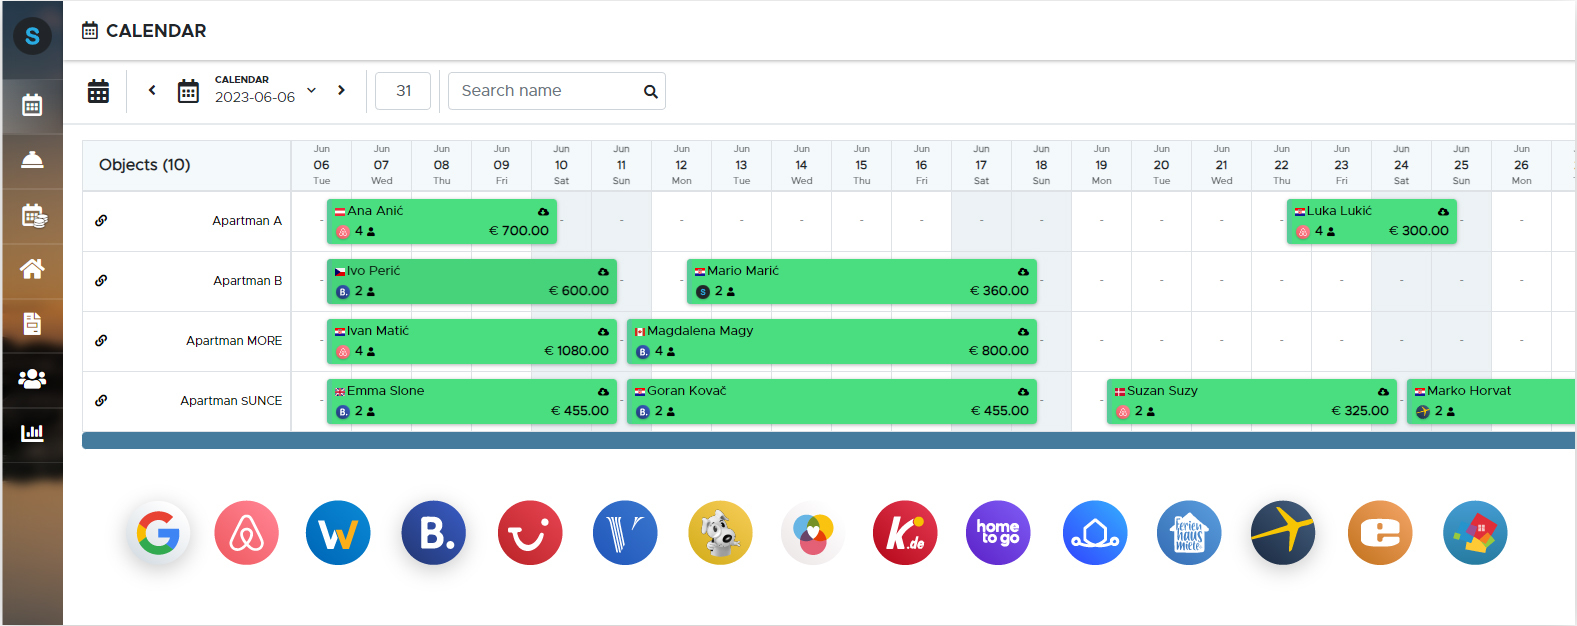Screen dimensions: 1577x626
Task: Click the blue V channel logo
Action: 625,533
